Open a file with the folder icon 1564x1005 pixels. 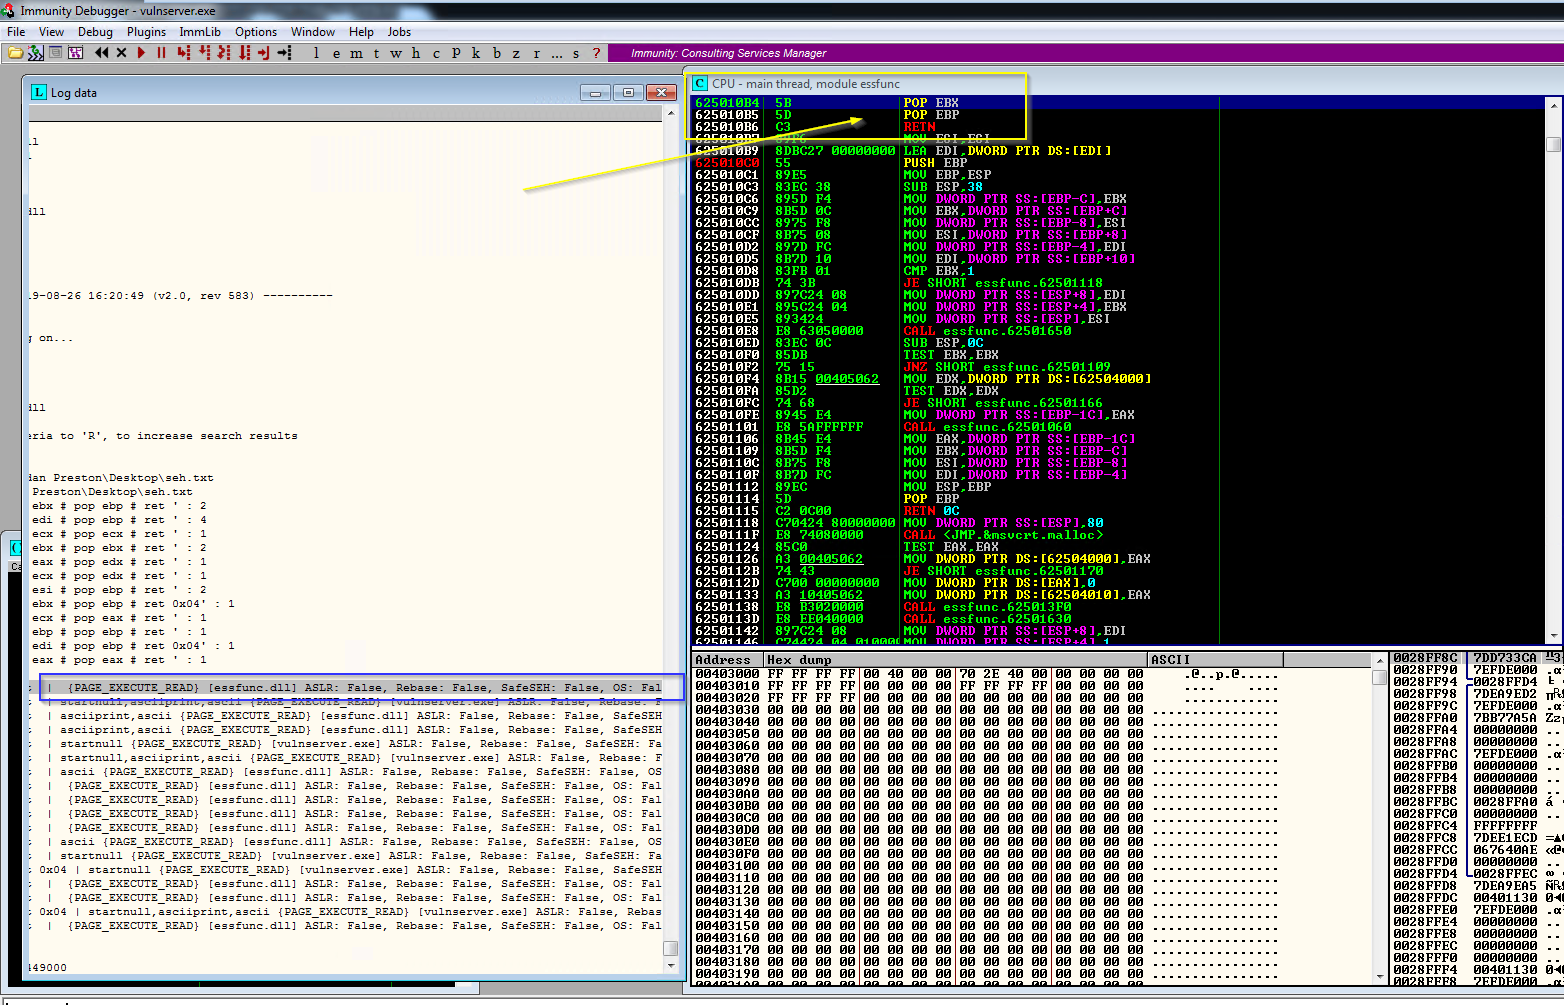pyautogui.click(x=15, y=53)
